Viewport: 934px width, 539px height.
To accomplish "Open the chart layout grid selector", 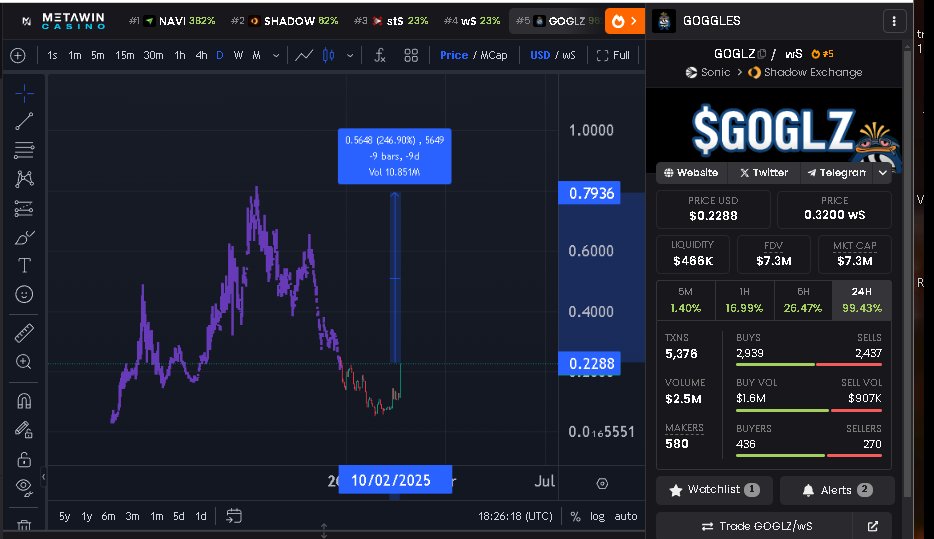I will [x=411, y=55].
